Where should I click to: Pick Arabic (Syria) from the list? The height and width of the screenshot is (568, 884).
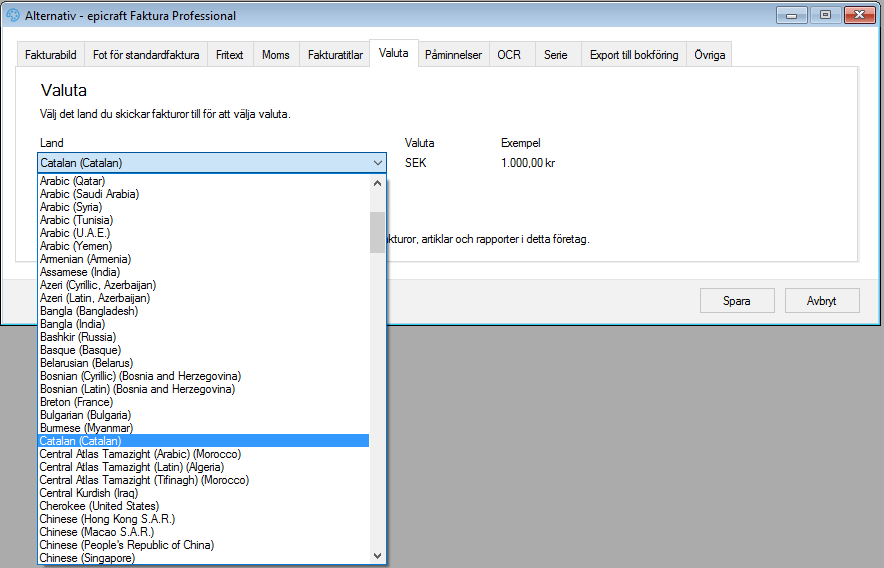coord(204,207)
